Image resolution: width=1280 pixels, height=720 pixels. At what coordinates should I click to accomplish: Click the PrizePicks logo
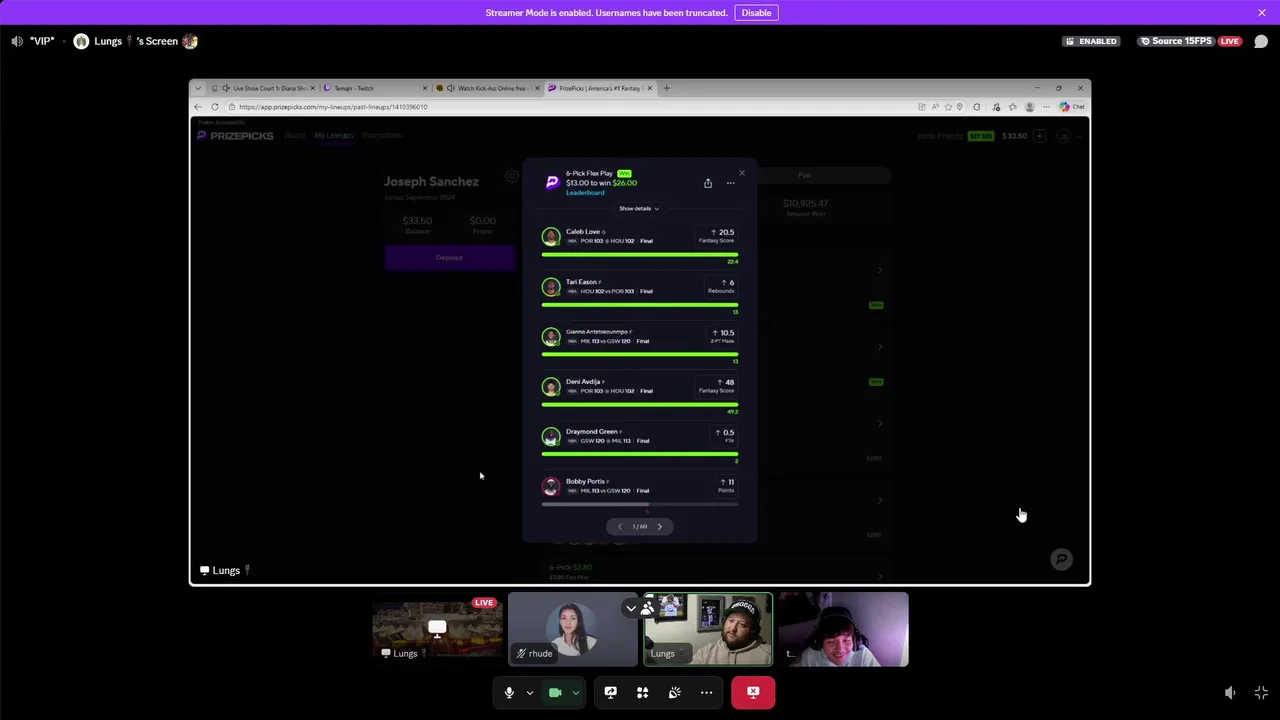pos(236,136)
